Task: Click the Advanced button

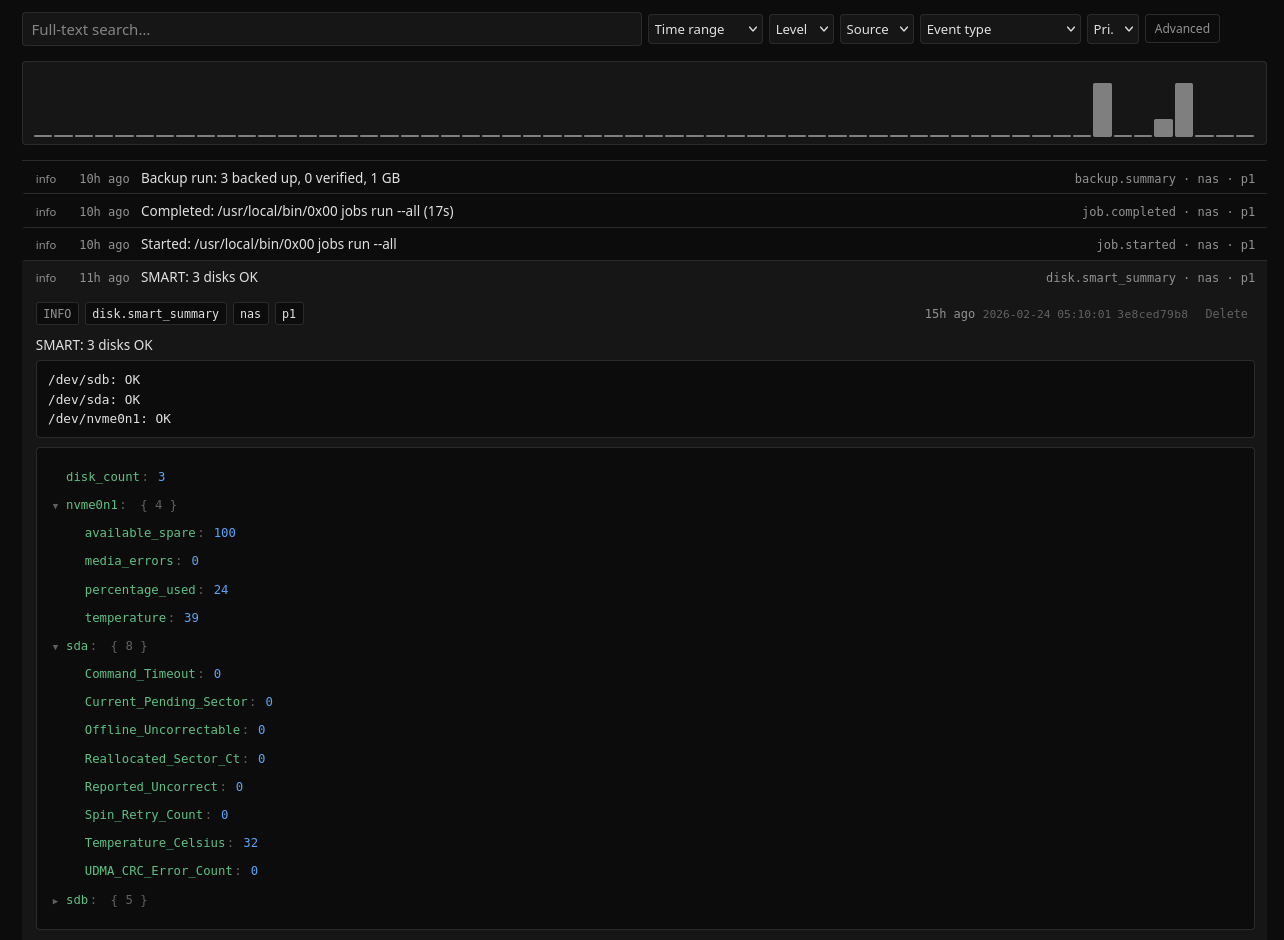Action: [1181, 29]
